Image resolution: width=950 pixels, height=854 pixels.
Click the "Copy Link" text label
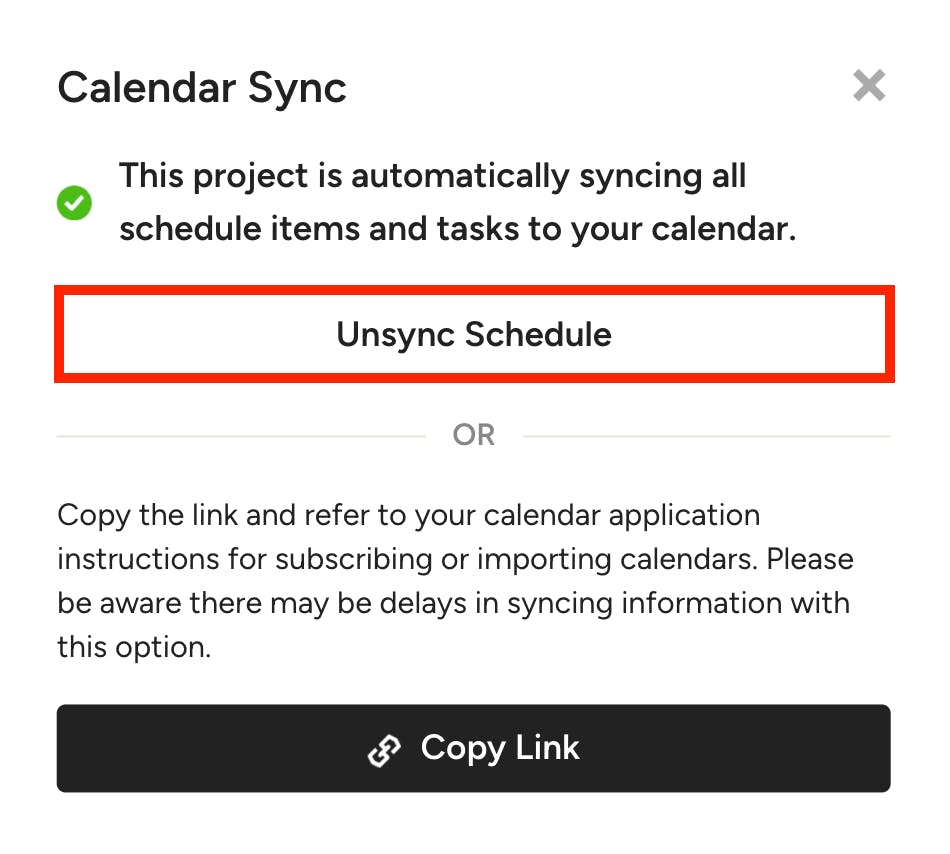(x=500, y=748)
